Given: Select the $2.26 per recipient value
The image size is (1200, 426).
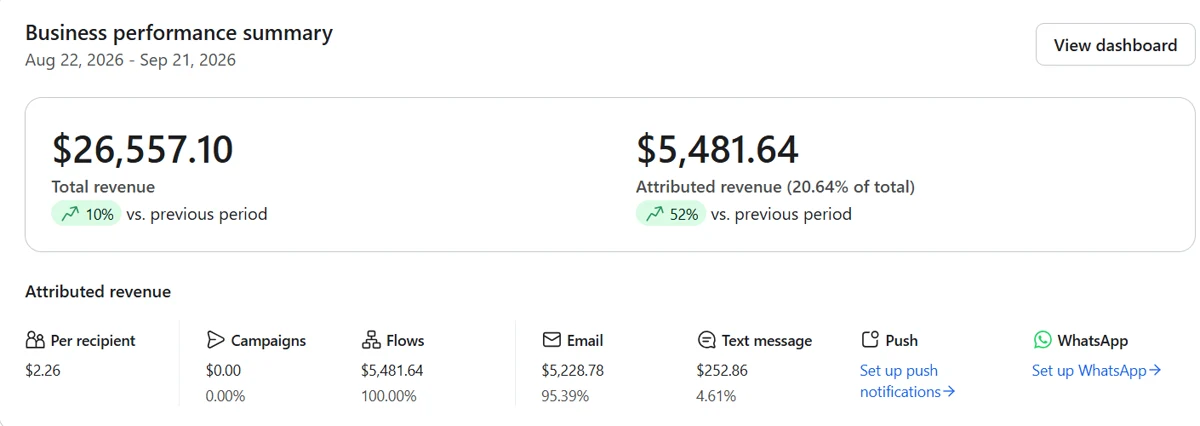Looking at the screenshot, I should pos(43,370).
